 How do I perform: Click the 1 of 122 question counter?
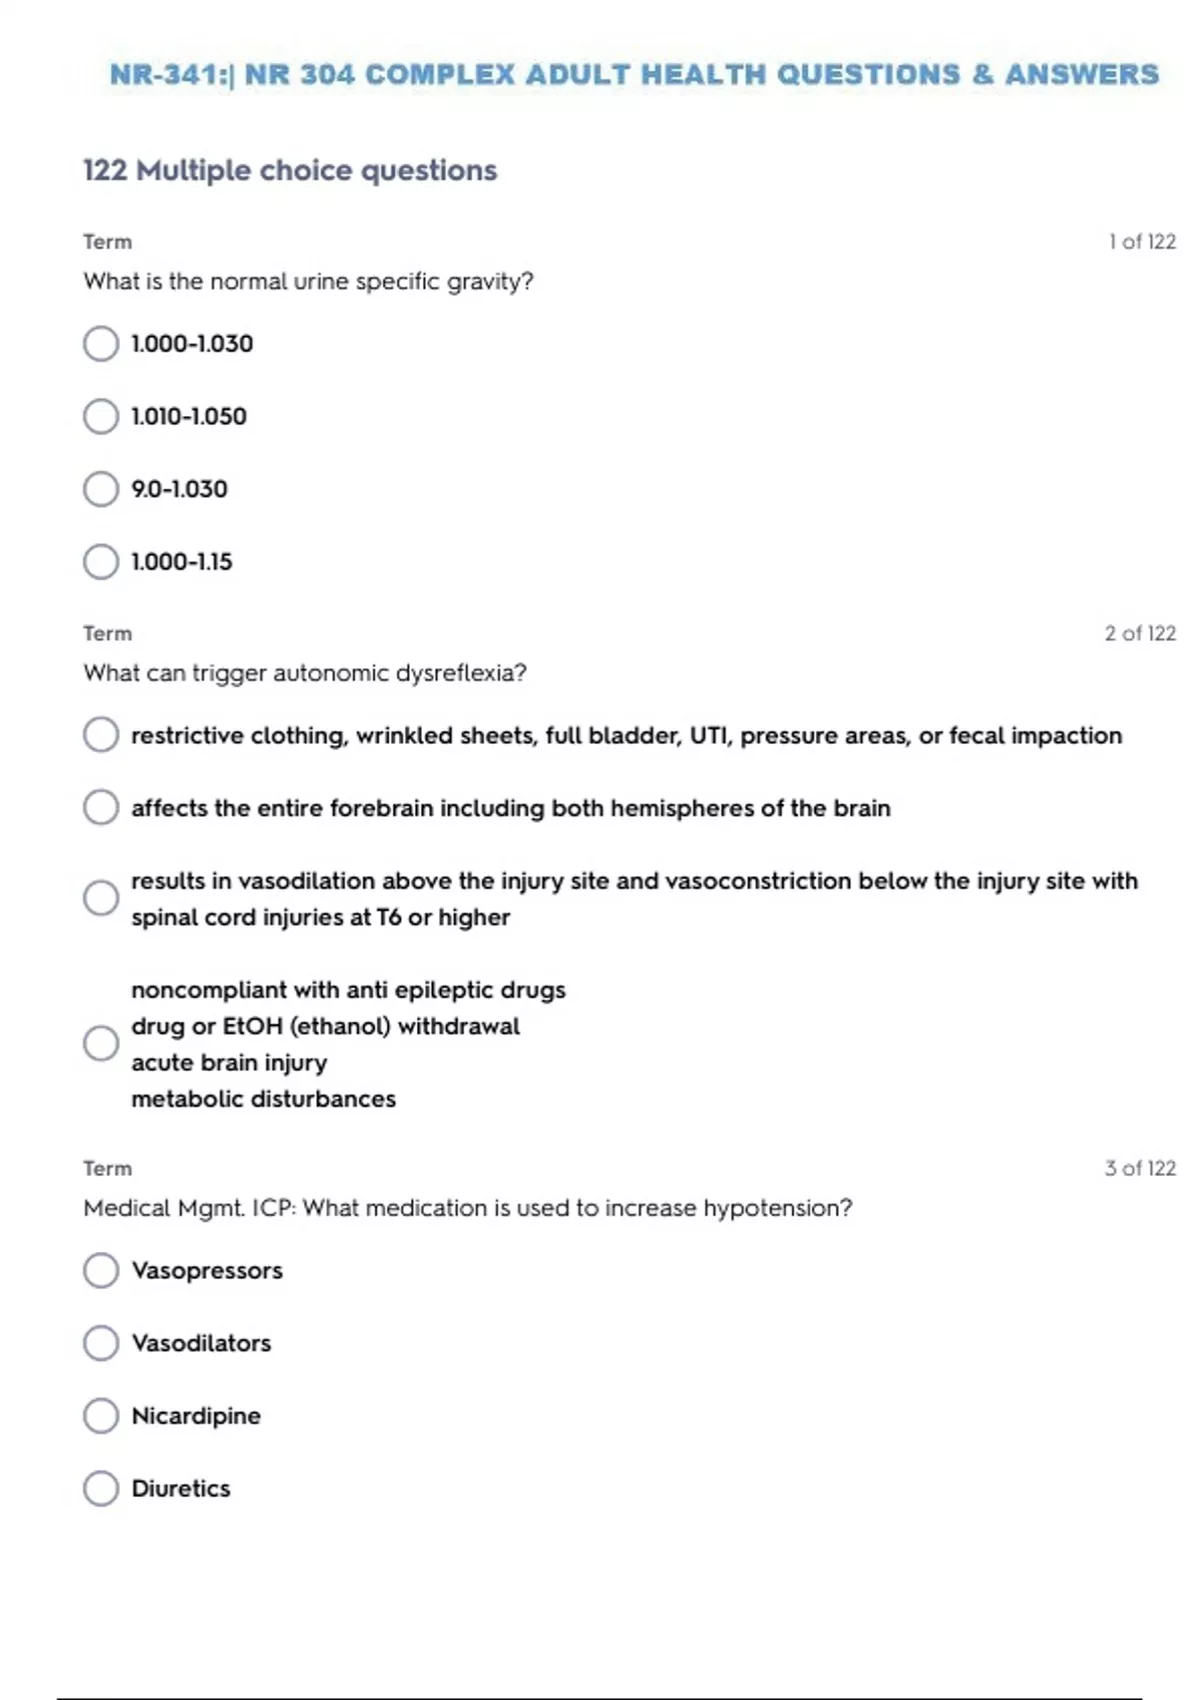pyautogui.click(x=1141, y=242)
